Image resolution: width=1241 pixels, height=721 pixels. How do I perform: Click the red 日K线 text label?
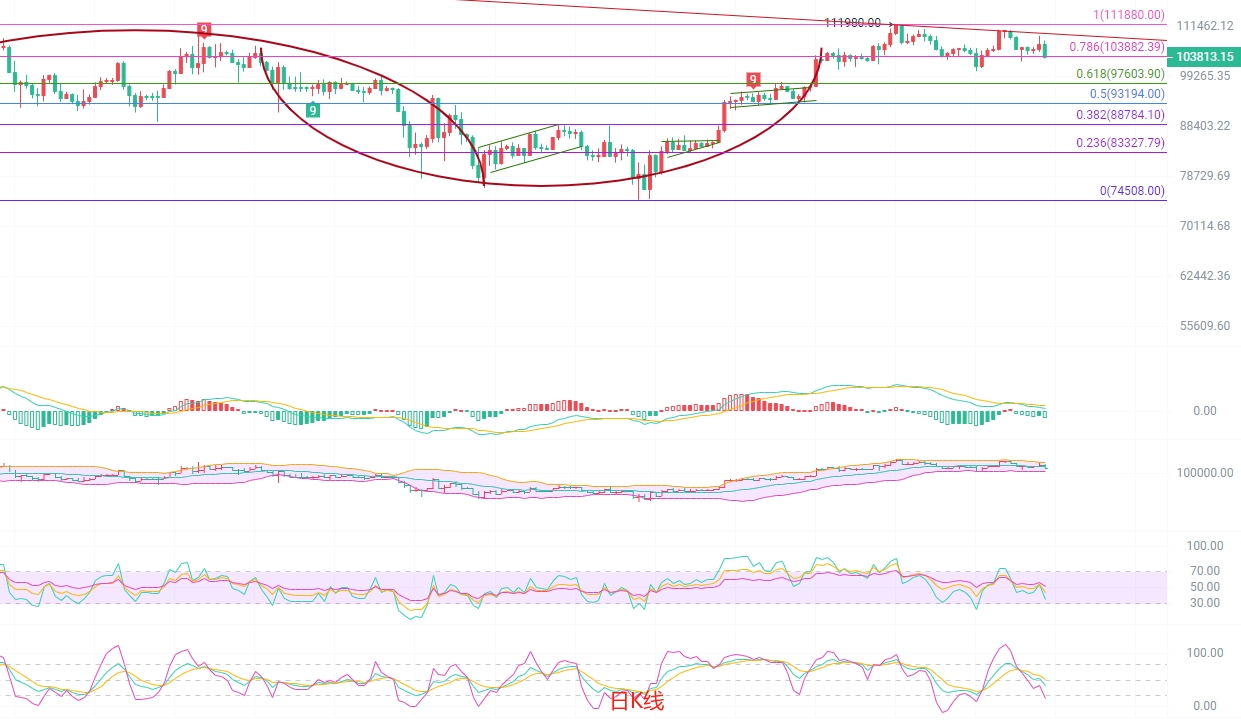click(x=637, y=702)
